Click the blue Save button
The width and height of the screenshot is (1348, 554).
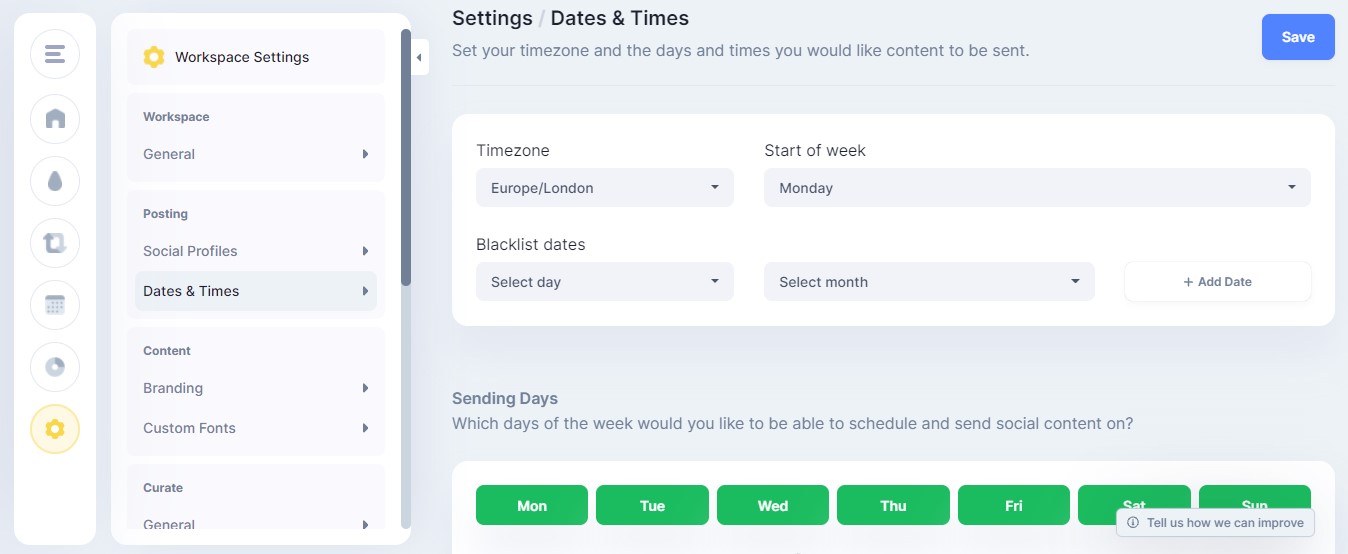[x=1298, y=37]
